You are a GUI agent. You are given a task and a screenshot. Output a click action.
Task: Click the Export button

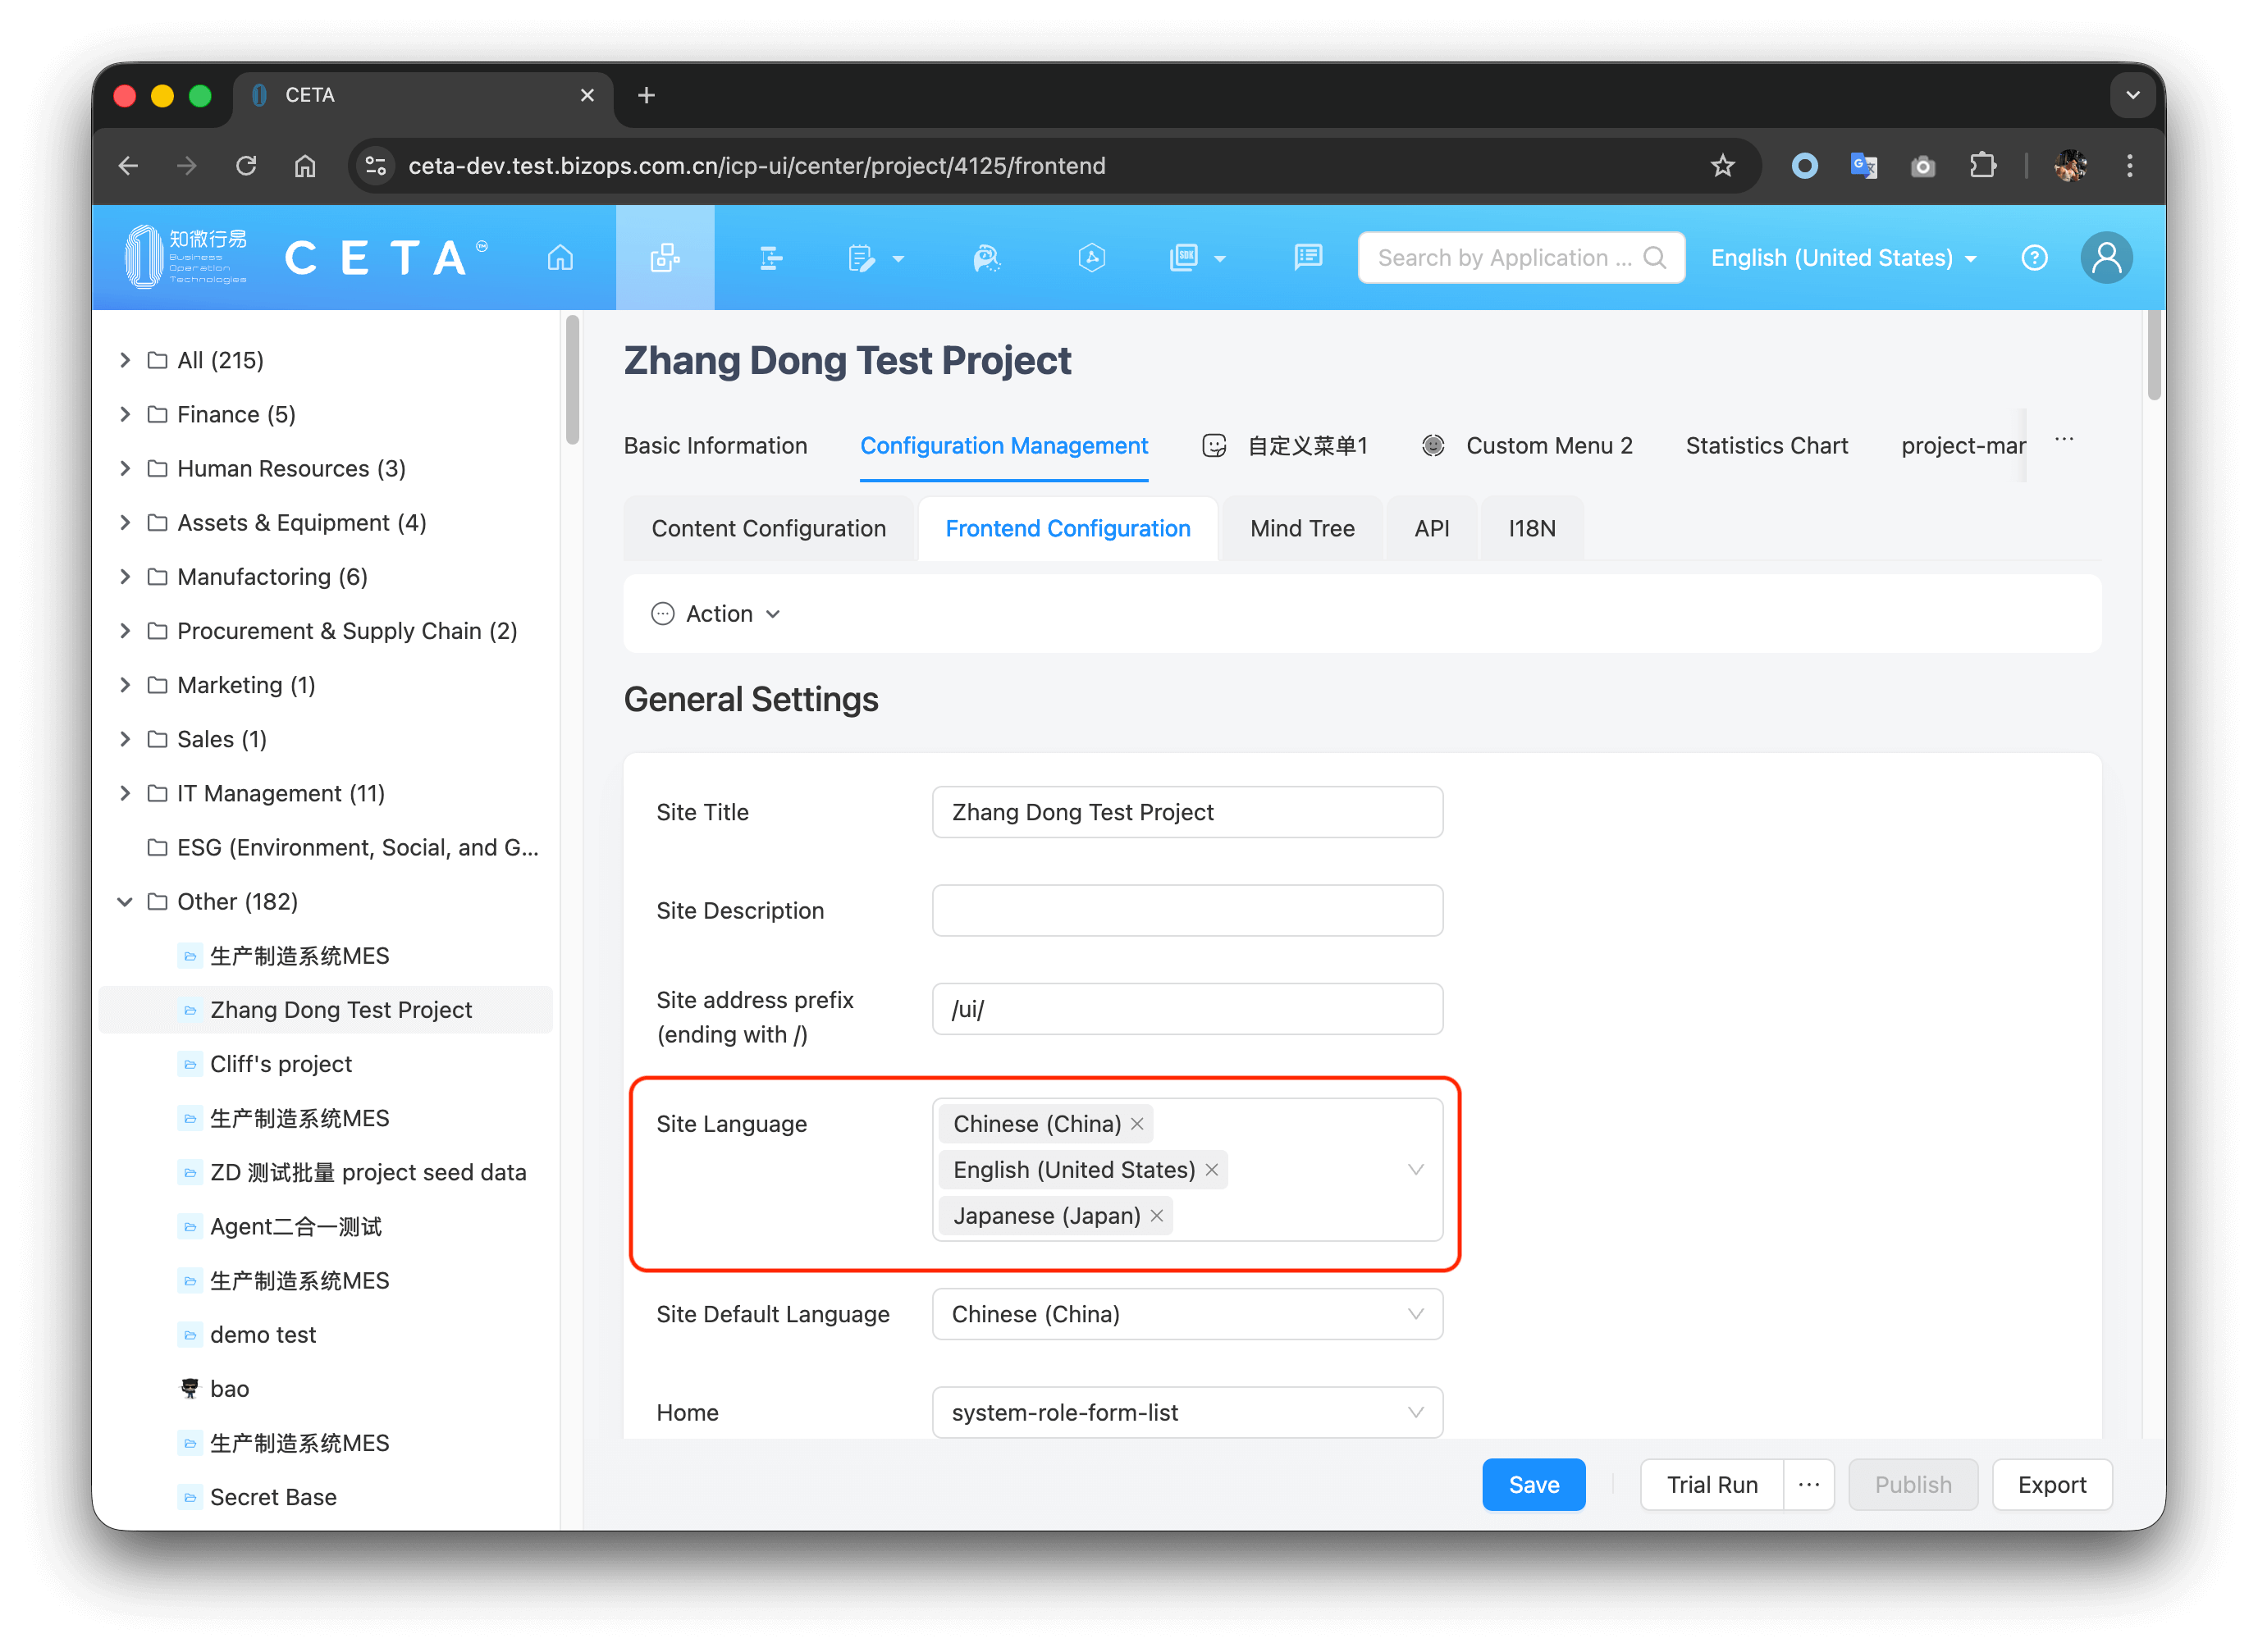2051,1485
